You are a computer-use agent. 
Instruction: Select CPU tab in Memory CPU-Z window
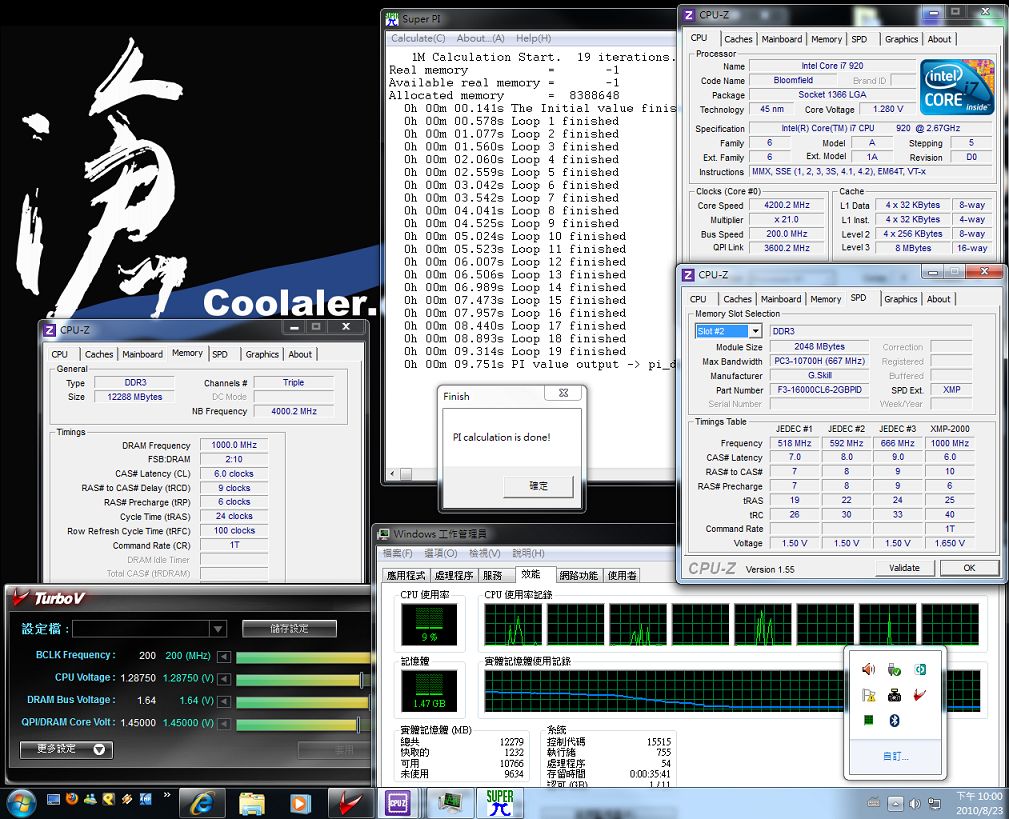tap(60, 354)
